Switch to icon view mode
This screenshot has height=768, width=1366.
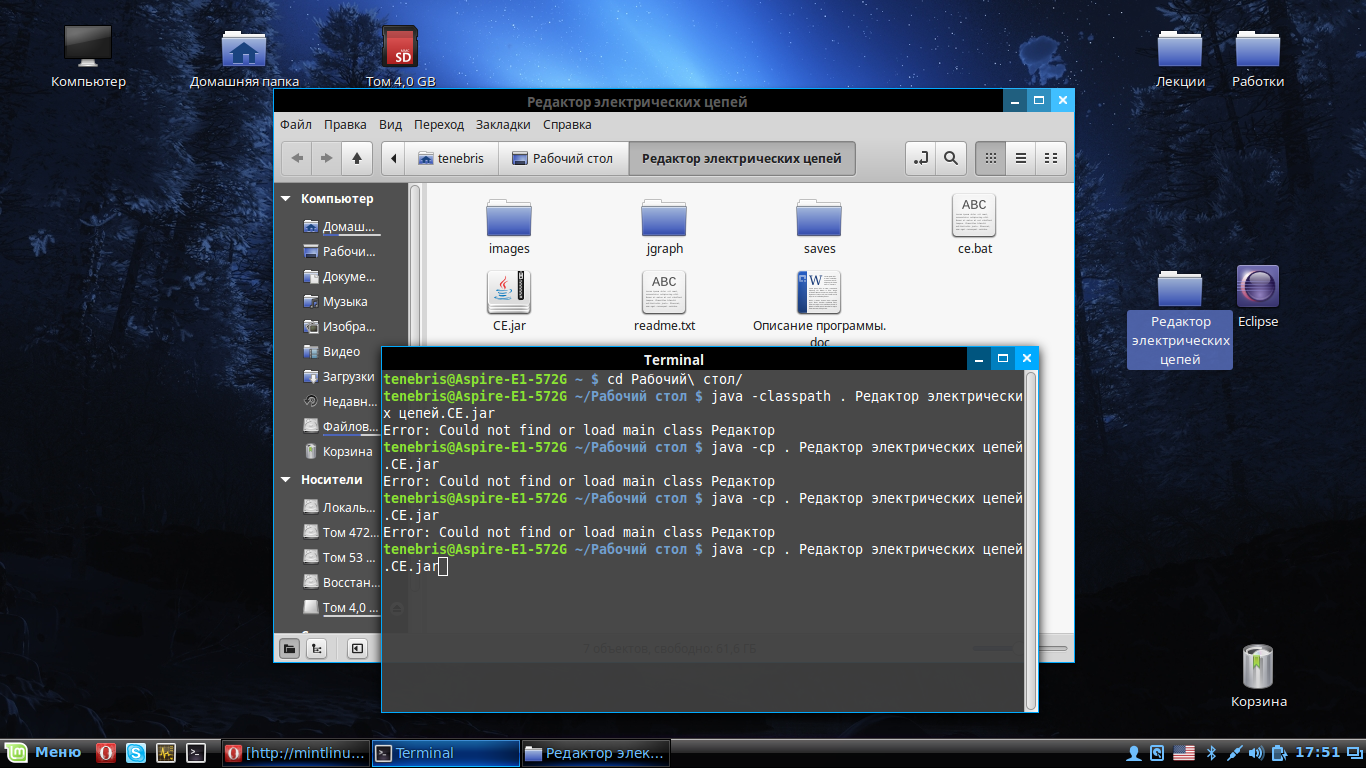(x=990, y=158)
